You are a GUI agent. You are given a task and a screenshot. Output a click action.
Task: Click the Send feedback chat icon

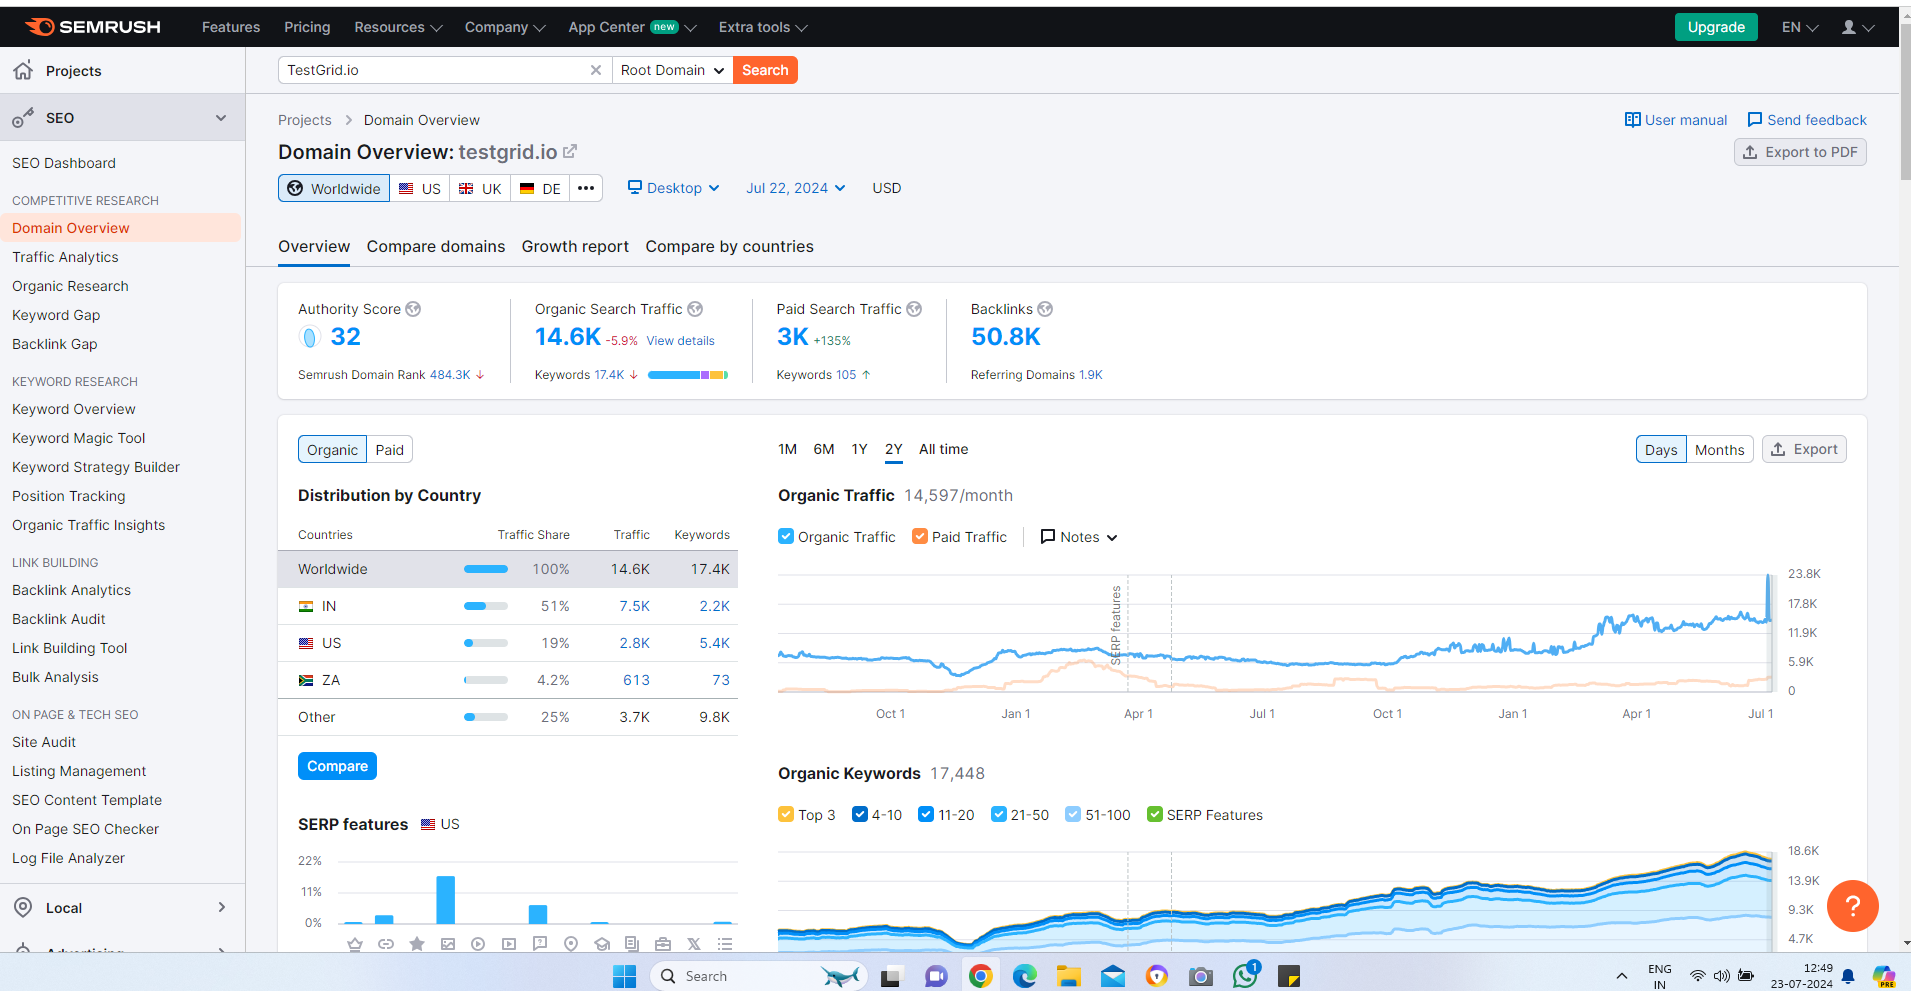1754,120
